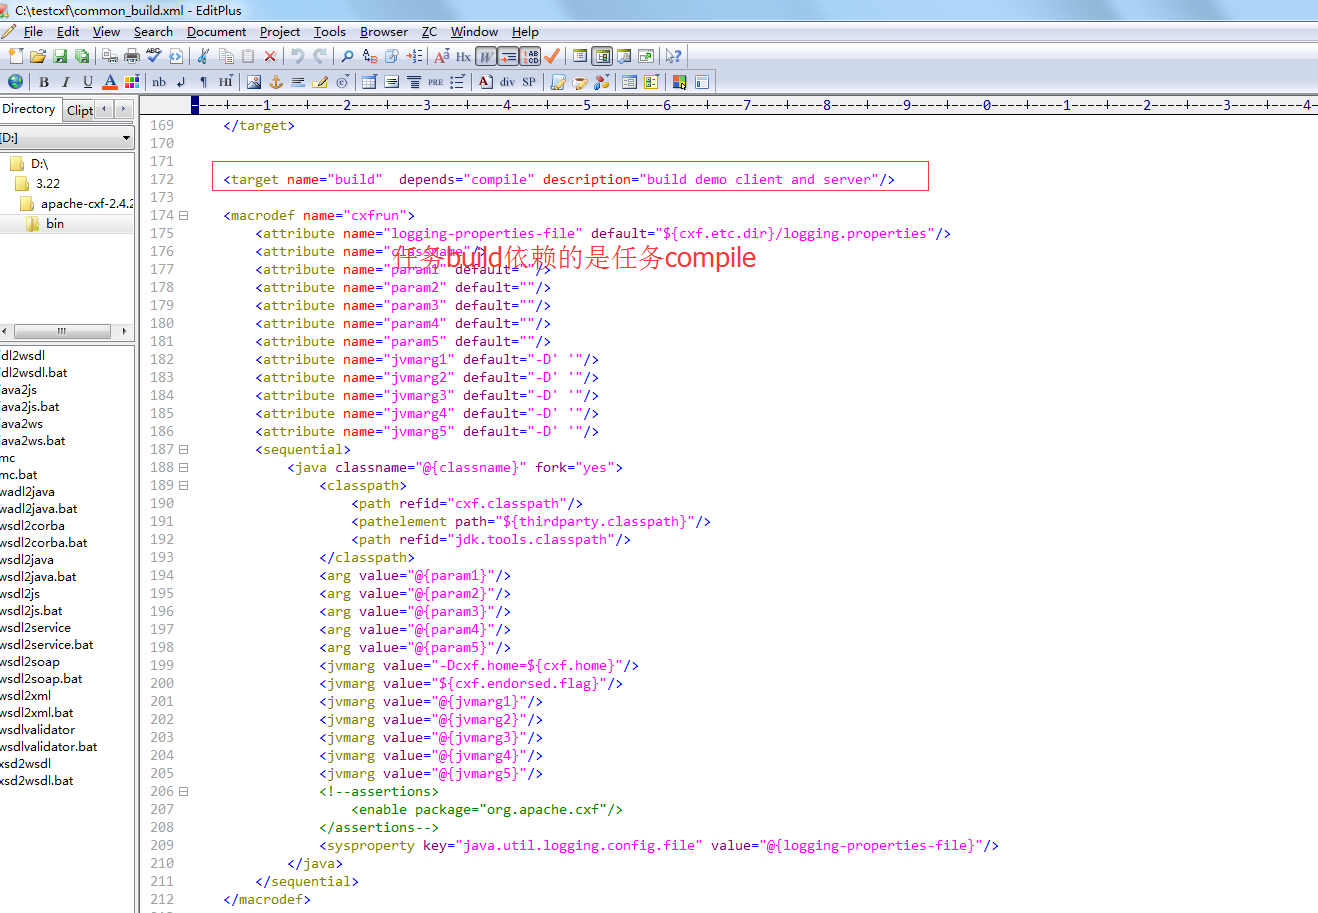Image resolution: width=1318 pixels, height=913 pixels.
Task: Open Find with magnifier icon
Action: (x=347, y=56)
